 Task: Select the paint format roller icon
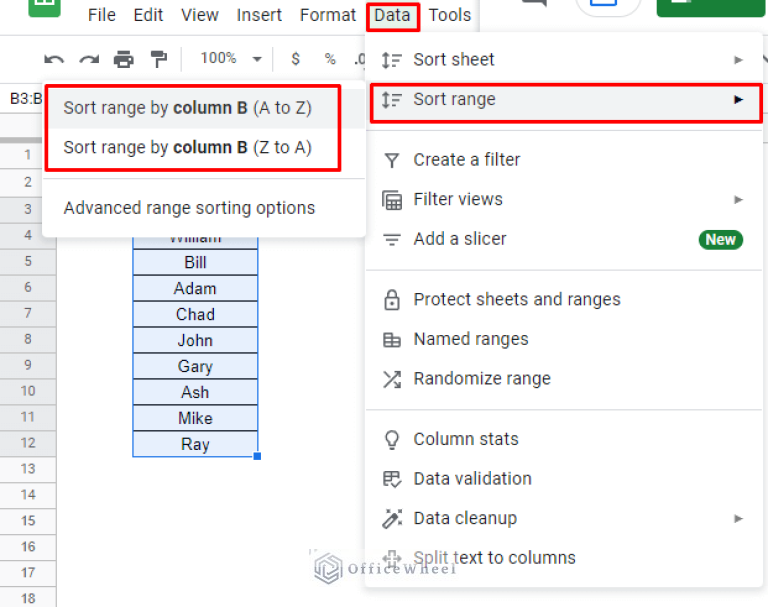[158, 60]
